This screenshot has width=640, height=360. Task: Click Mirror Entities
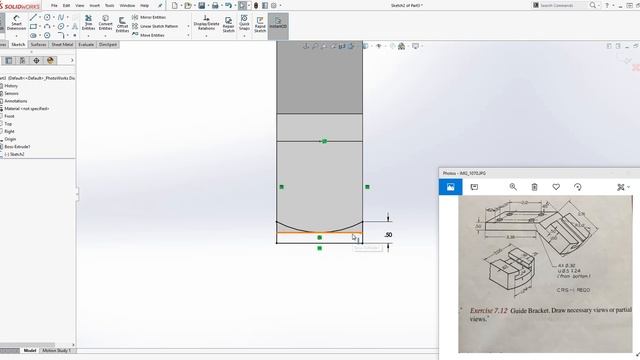[x=149, y=17]
